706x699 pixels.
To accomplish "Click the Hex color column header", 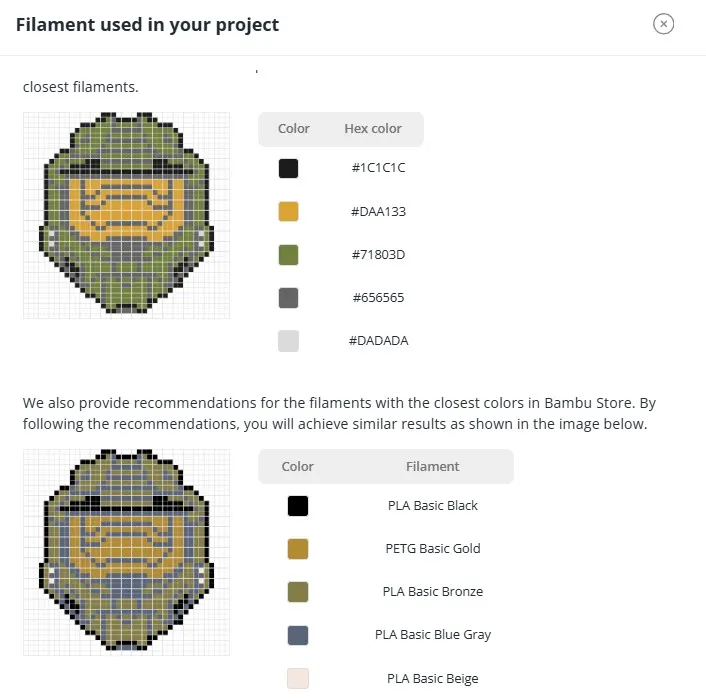I will (x=373, y=129).
